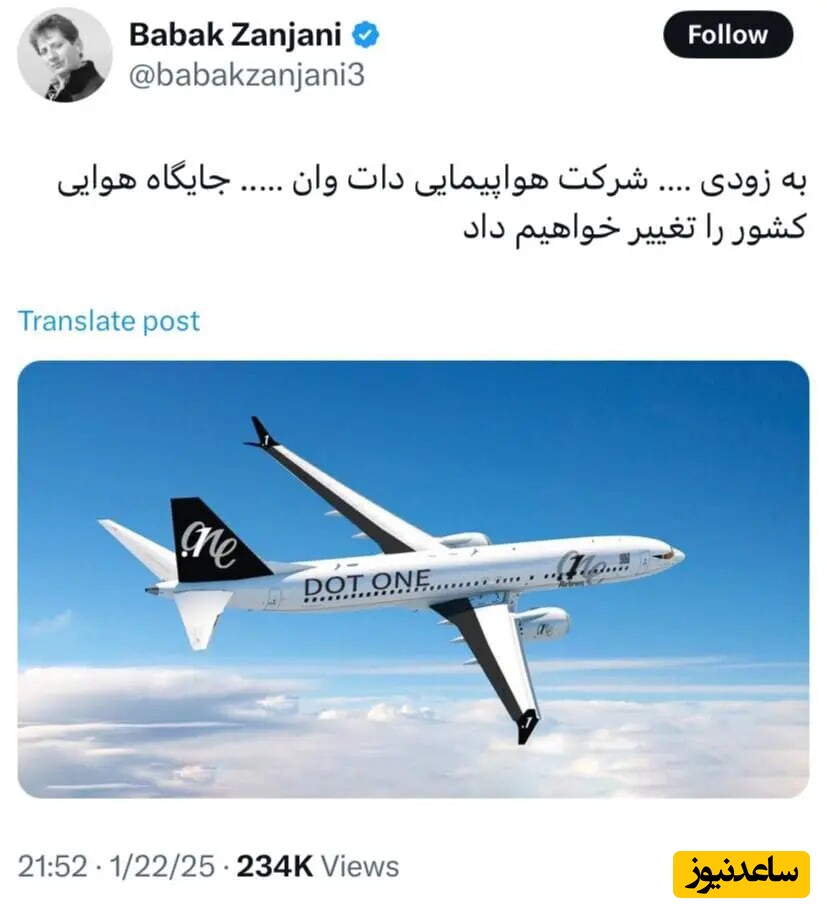Click the second line of Persian tweet text

(x=634, y=228)
